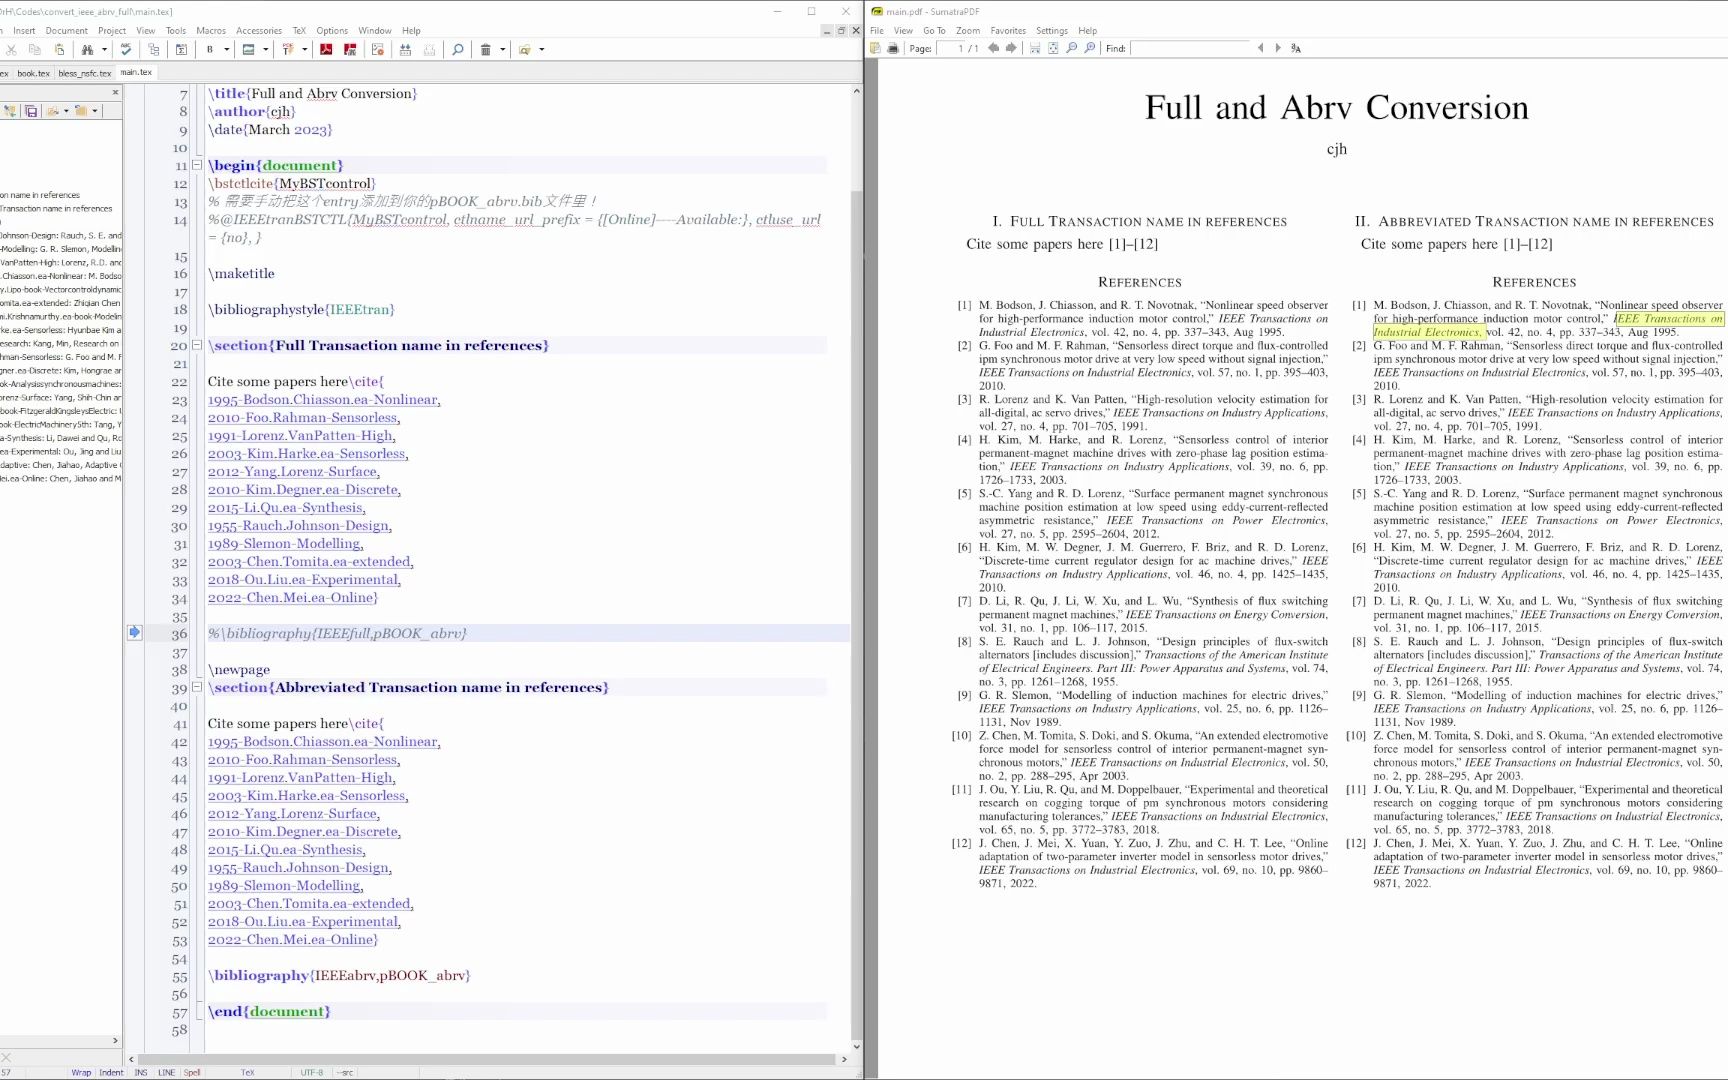The width and height of the screenshot is (1728, 1080).
Task: Click the Open file icon in SumatraPDF toolbar
Action: 875,48
